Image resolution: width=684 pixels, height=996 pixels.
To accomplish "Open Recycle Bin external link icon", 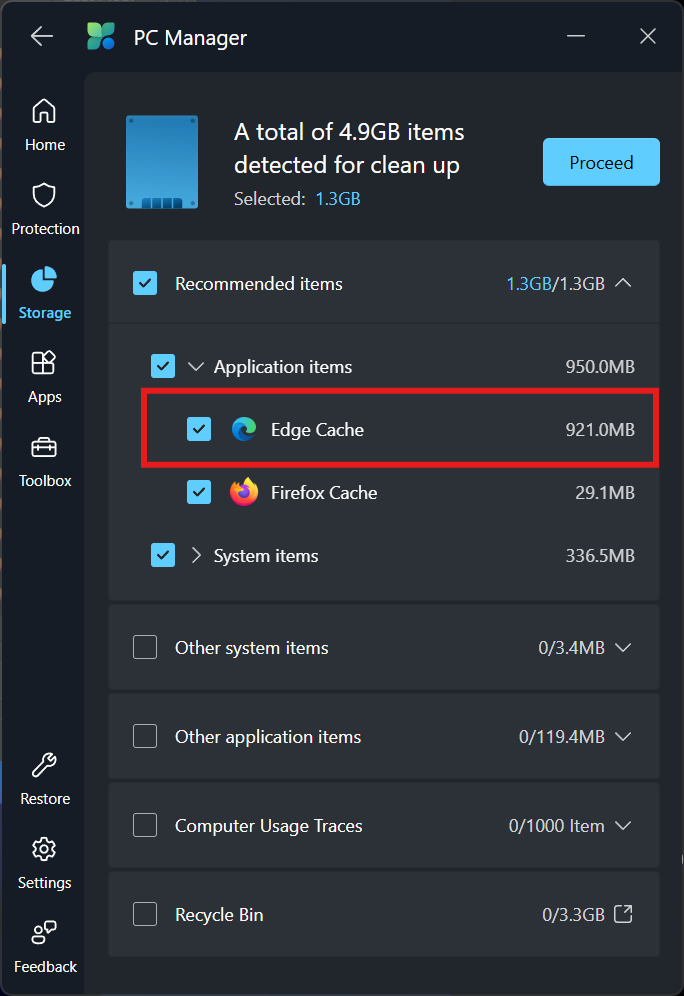I will click(x=623, y=914).
